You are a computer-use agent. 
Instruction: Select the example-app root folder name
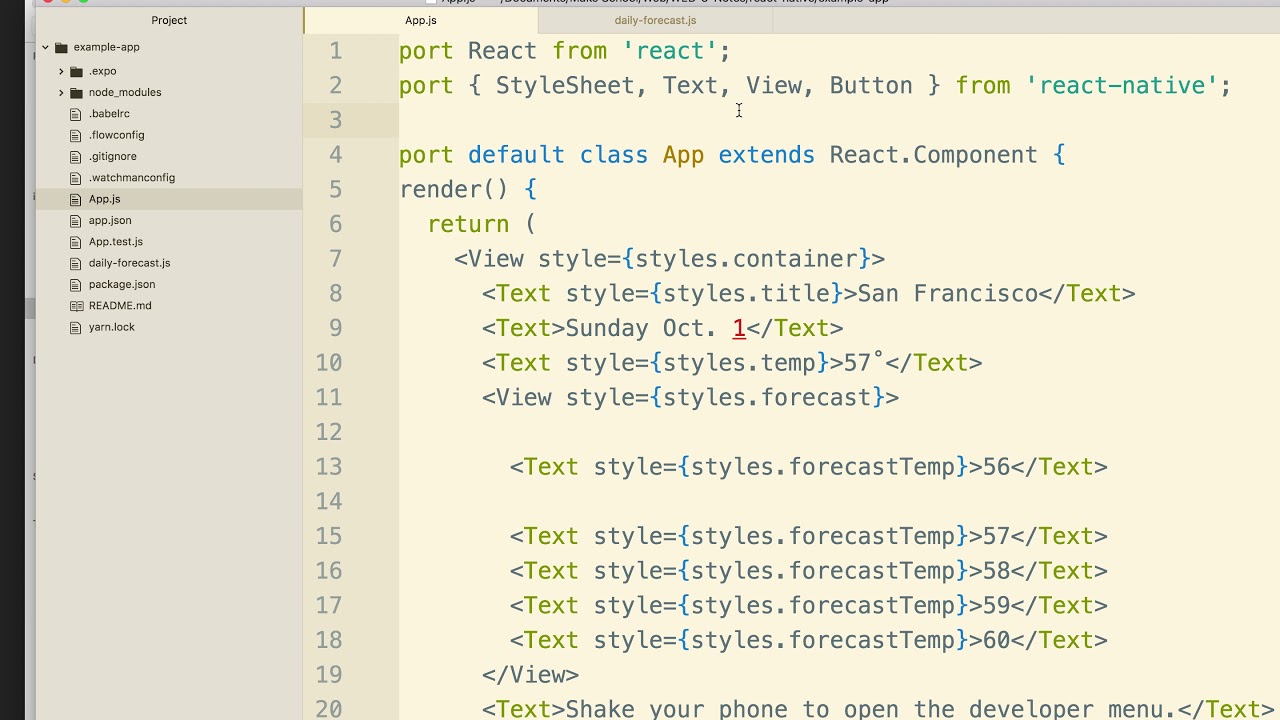pyautogui.click(x=106, y=47)
